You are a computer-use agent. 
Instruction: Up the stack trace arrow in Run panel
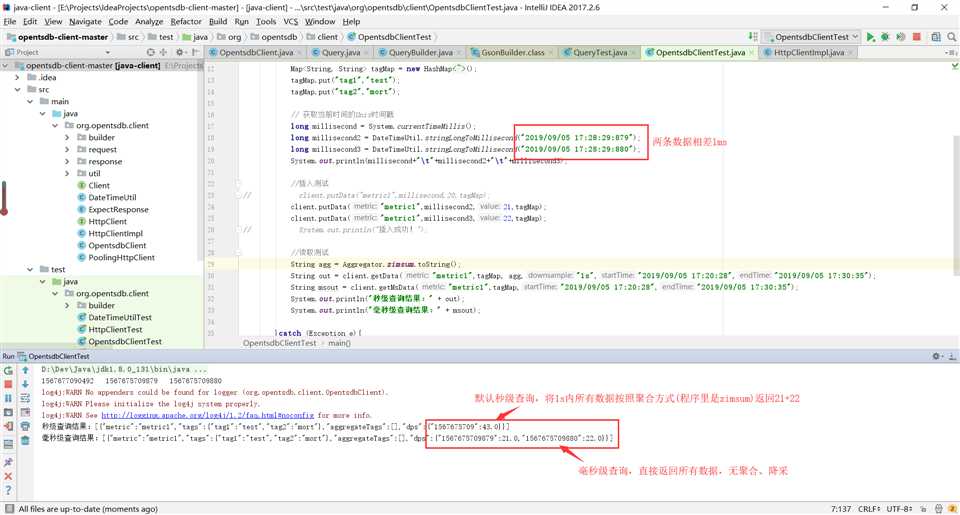[25, 370]
